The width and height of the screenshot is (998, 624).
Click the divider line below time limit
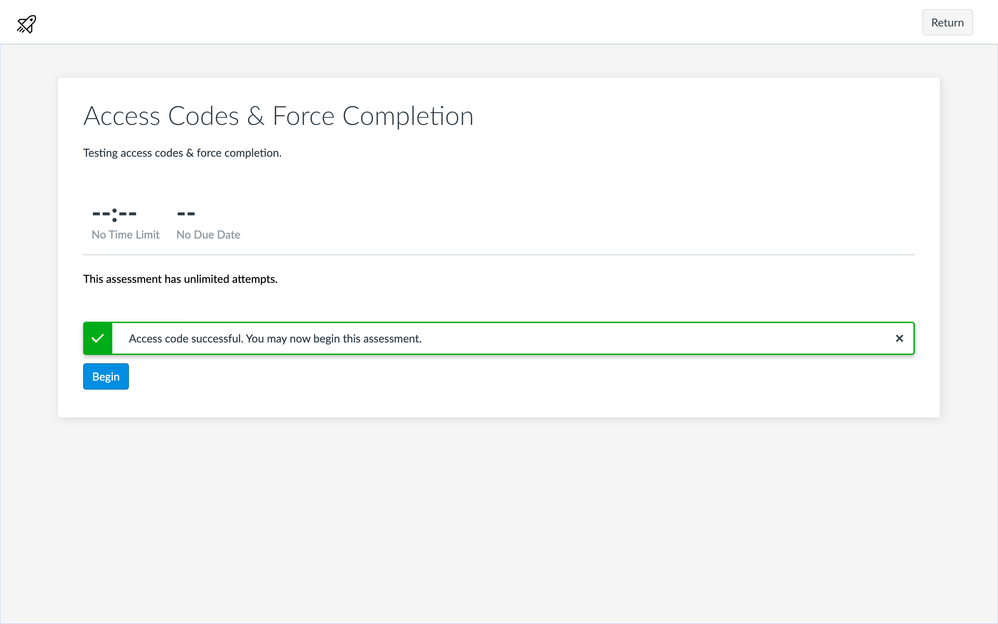[498, 255]
